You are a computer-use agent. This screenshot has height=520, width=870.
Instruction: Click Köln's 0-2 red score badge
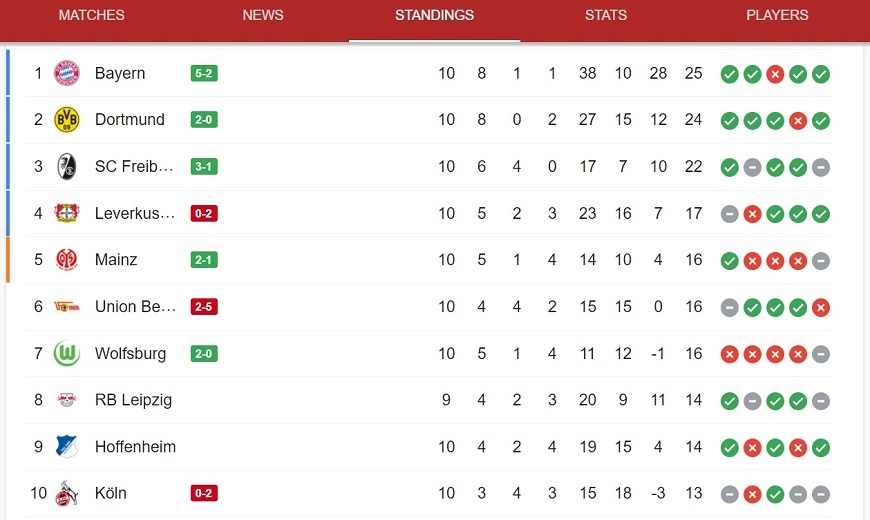pyautogui.click(x=204, y=493)
